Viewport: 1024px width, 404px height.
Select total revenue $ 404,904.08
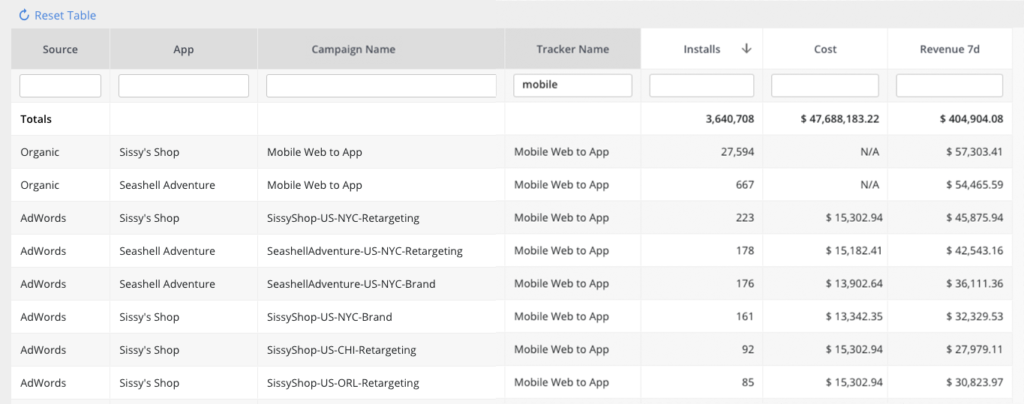[971, 119]
